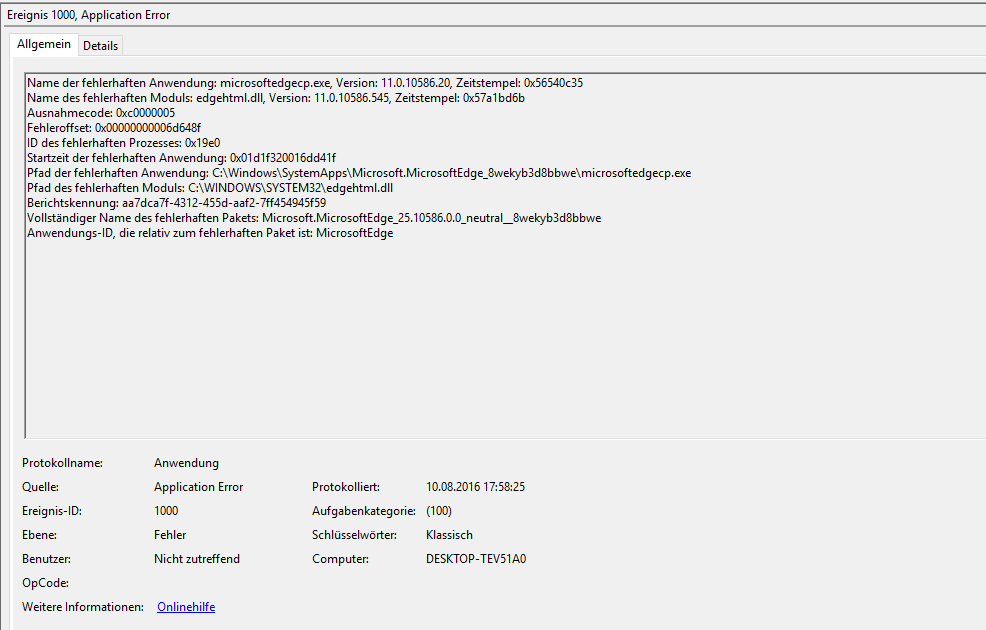
Task: Click the 'Ereignis 1000, Application Error' header
Action: point(89,15)
